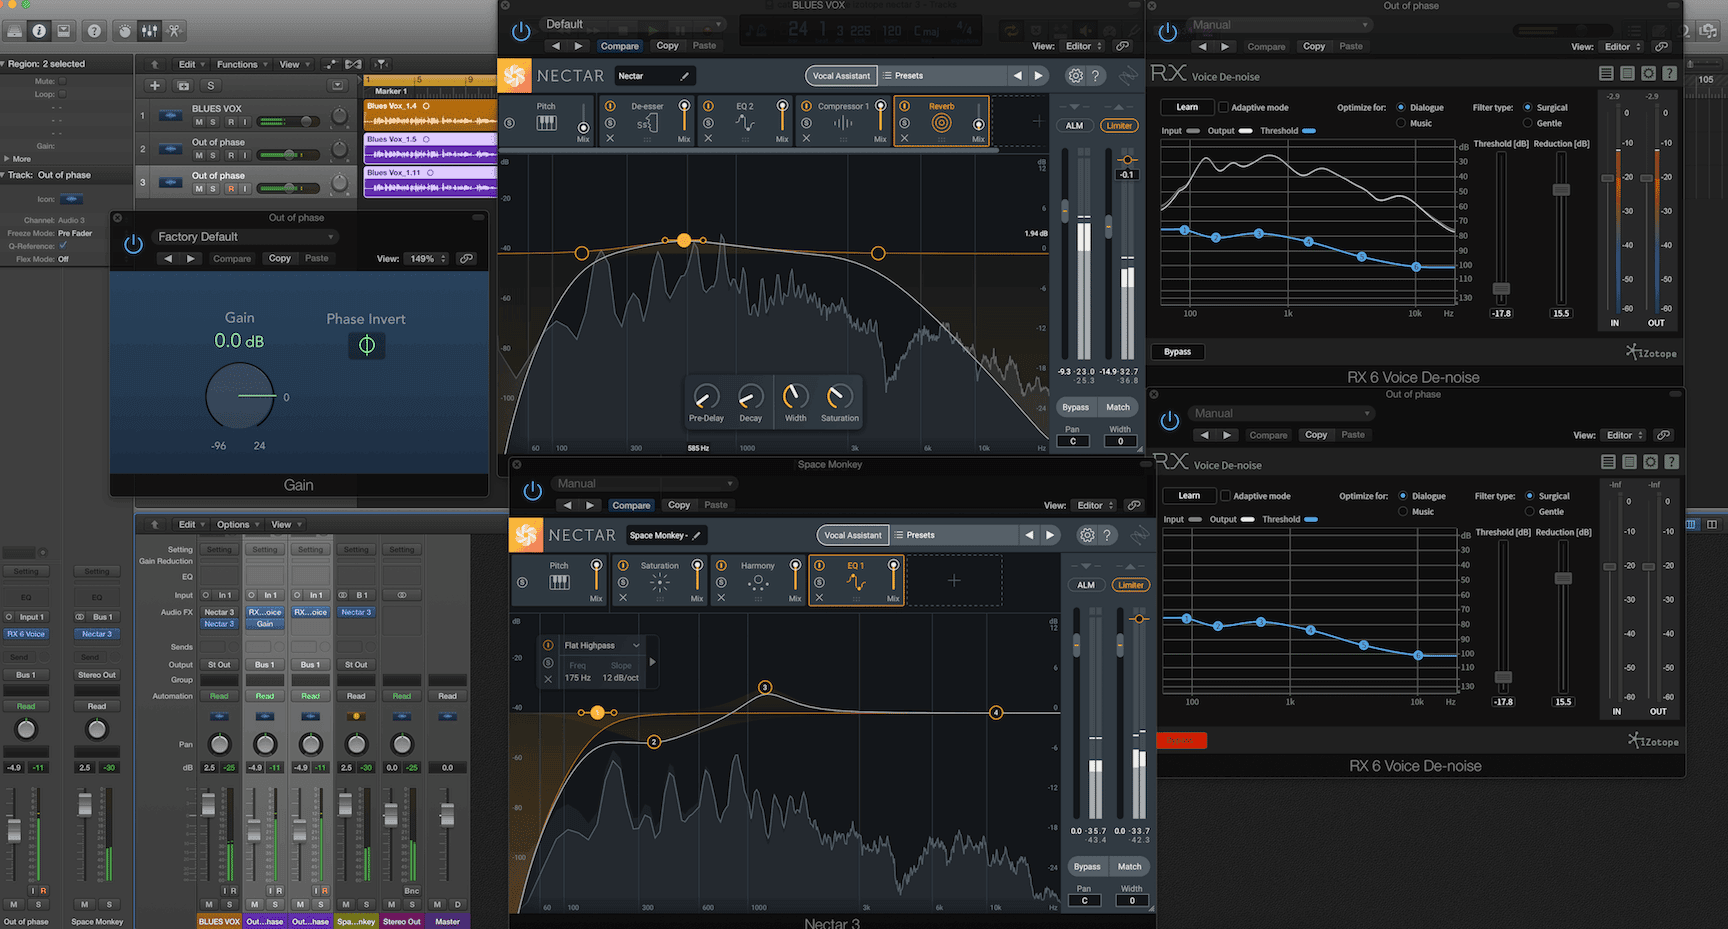Remove the De-esser module with its X
The image size is (1728, 929).
[x=610, y=138]
